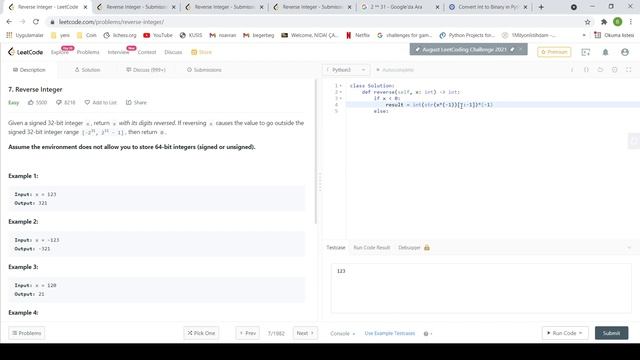Open the Problems list button

pyautogui.click(x=27, y=333)
